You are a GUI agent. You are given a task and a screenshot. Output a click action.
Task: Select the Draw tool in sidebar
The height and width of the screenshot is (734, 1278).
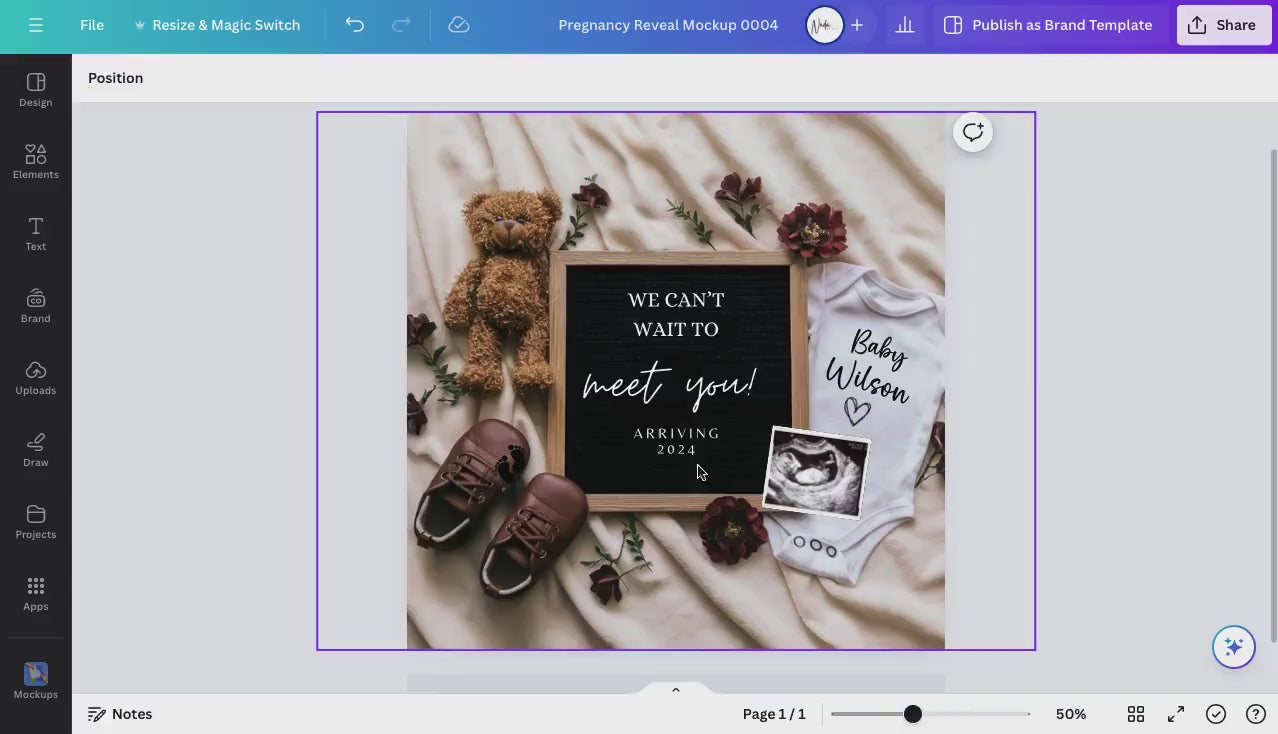[x=36, y=449]
